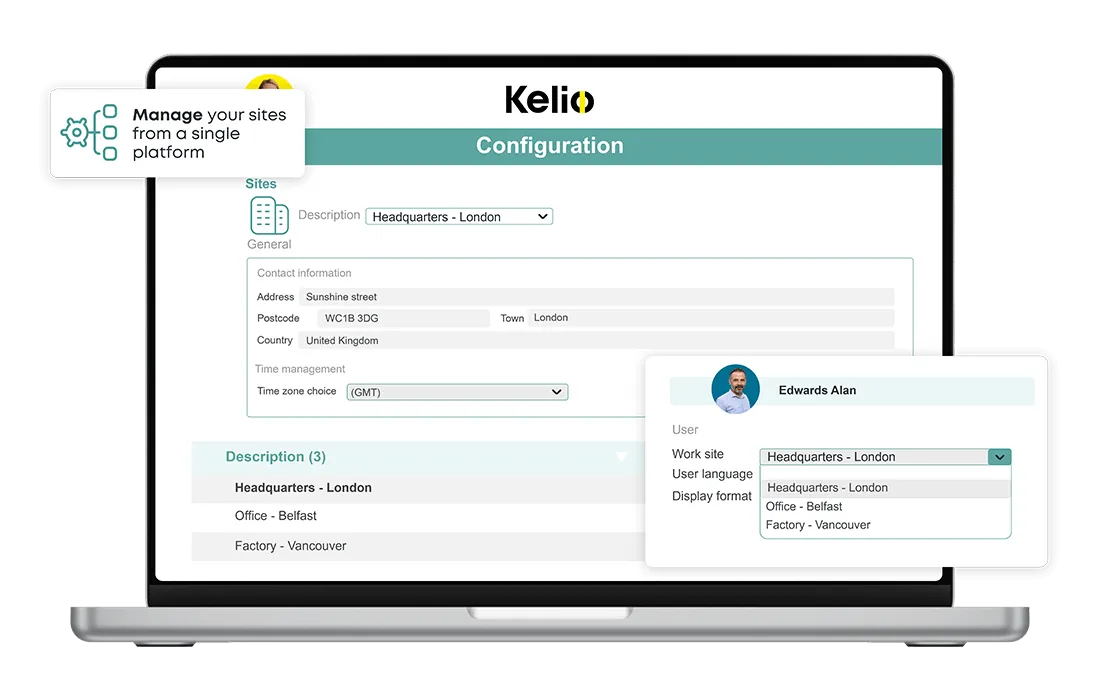This screenshot has height=700, width=1100.
Task: Open the Time zone choice dropdown
Action: [x=457, y=392]
